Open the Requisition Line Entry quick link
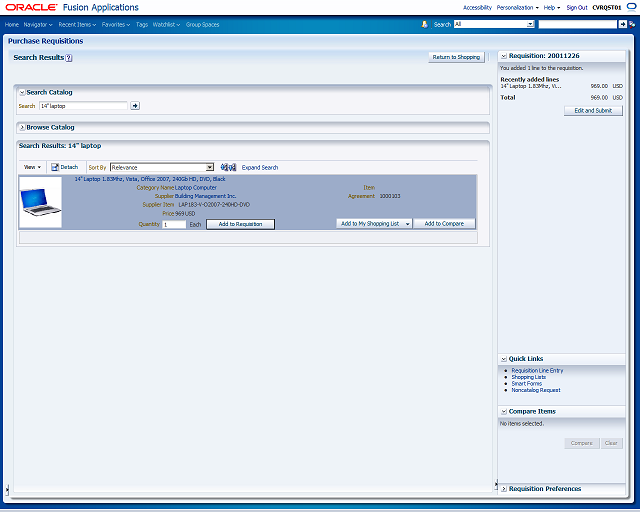The image size is (640, 512). coord(537,370)
